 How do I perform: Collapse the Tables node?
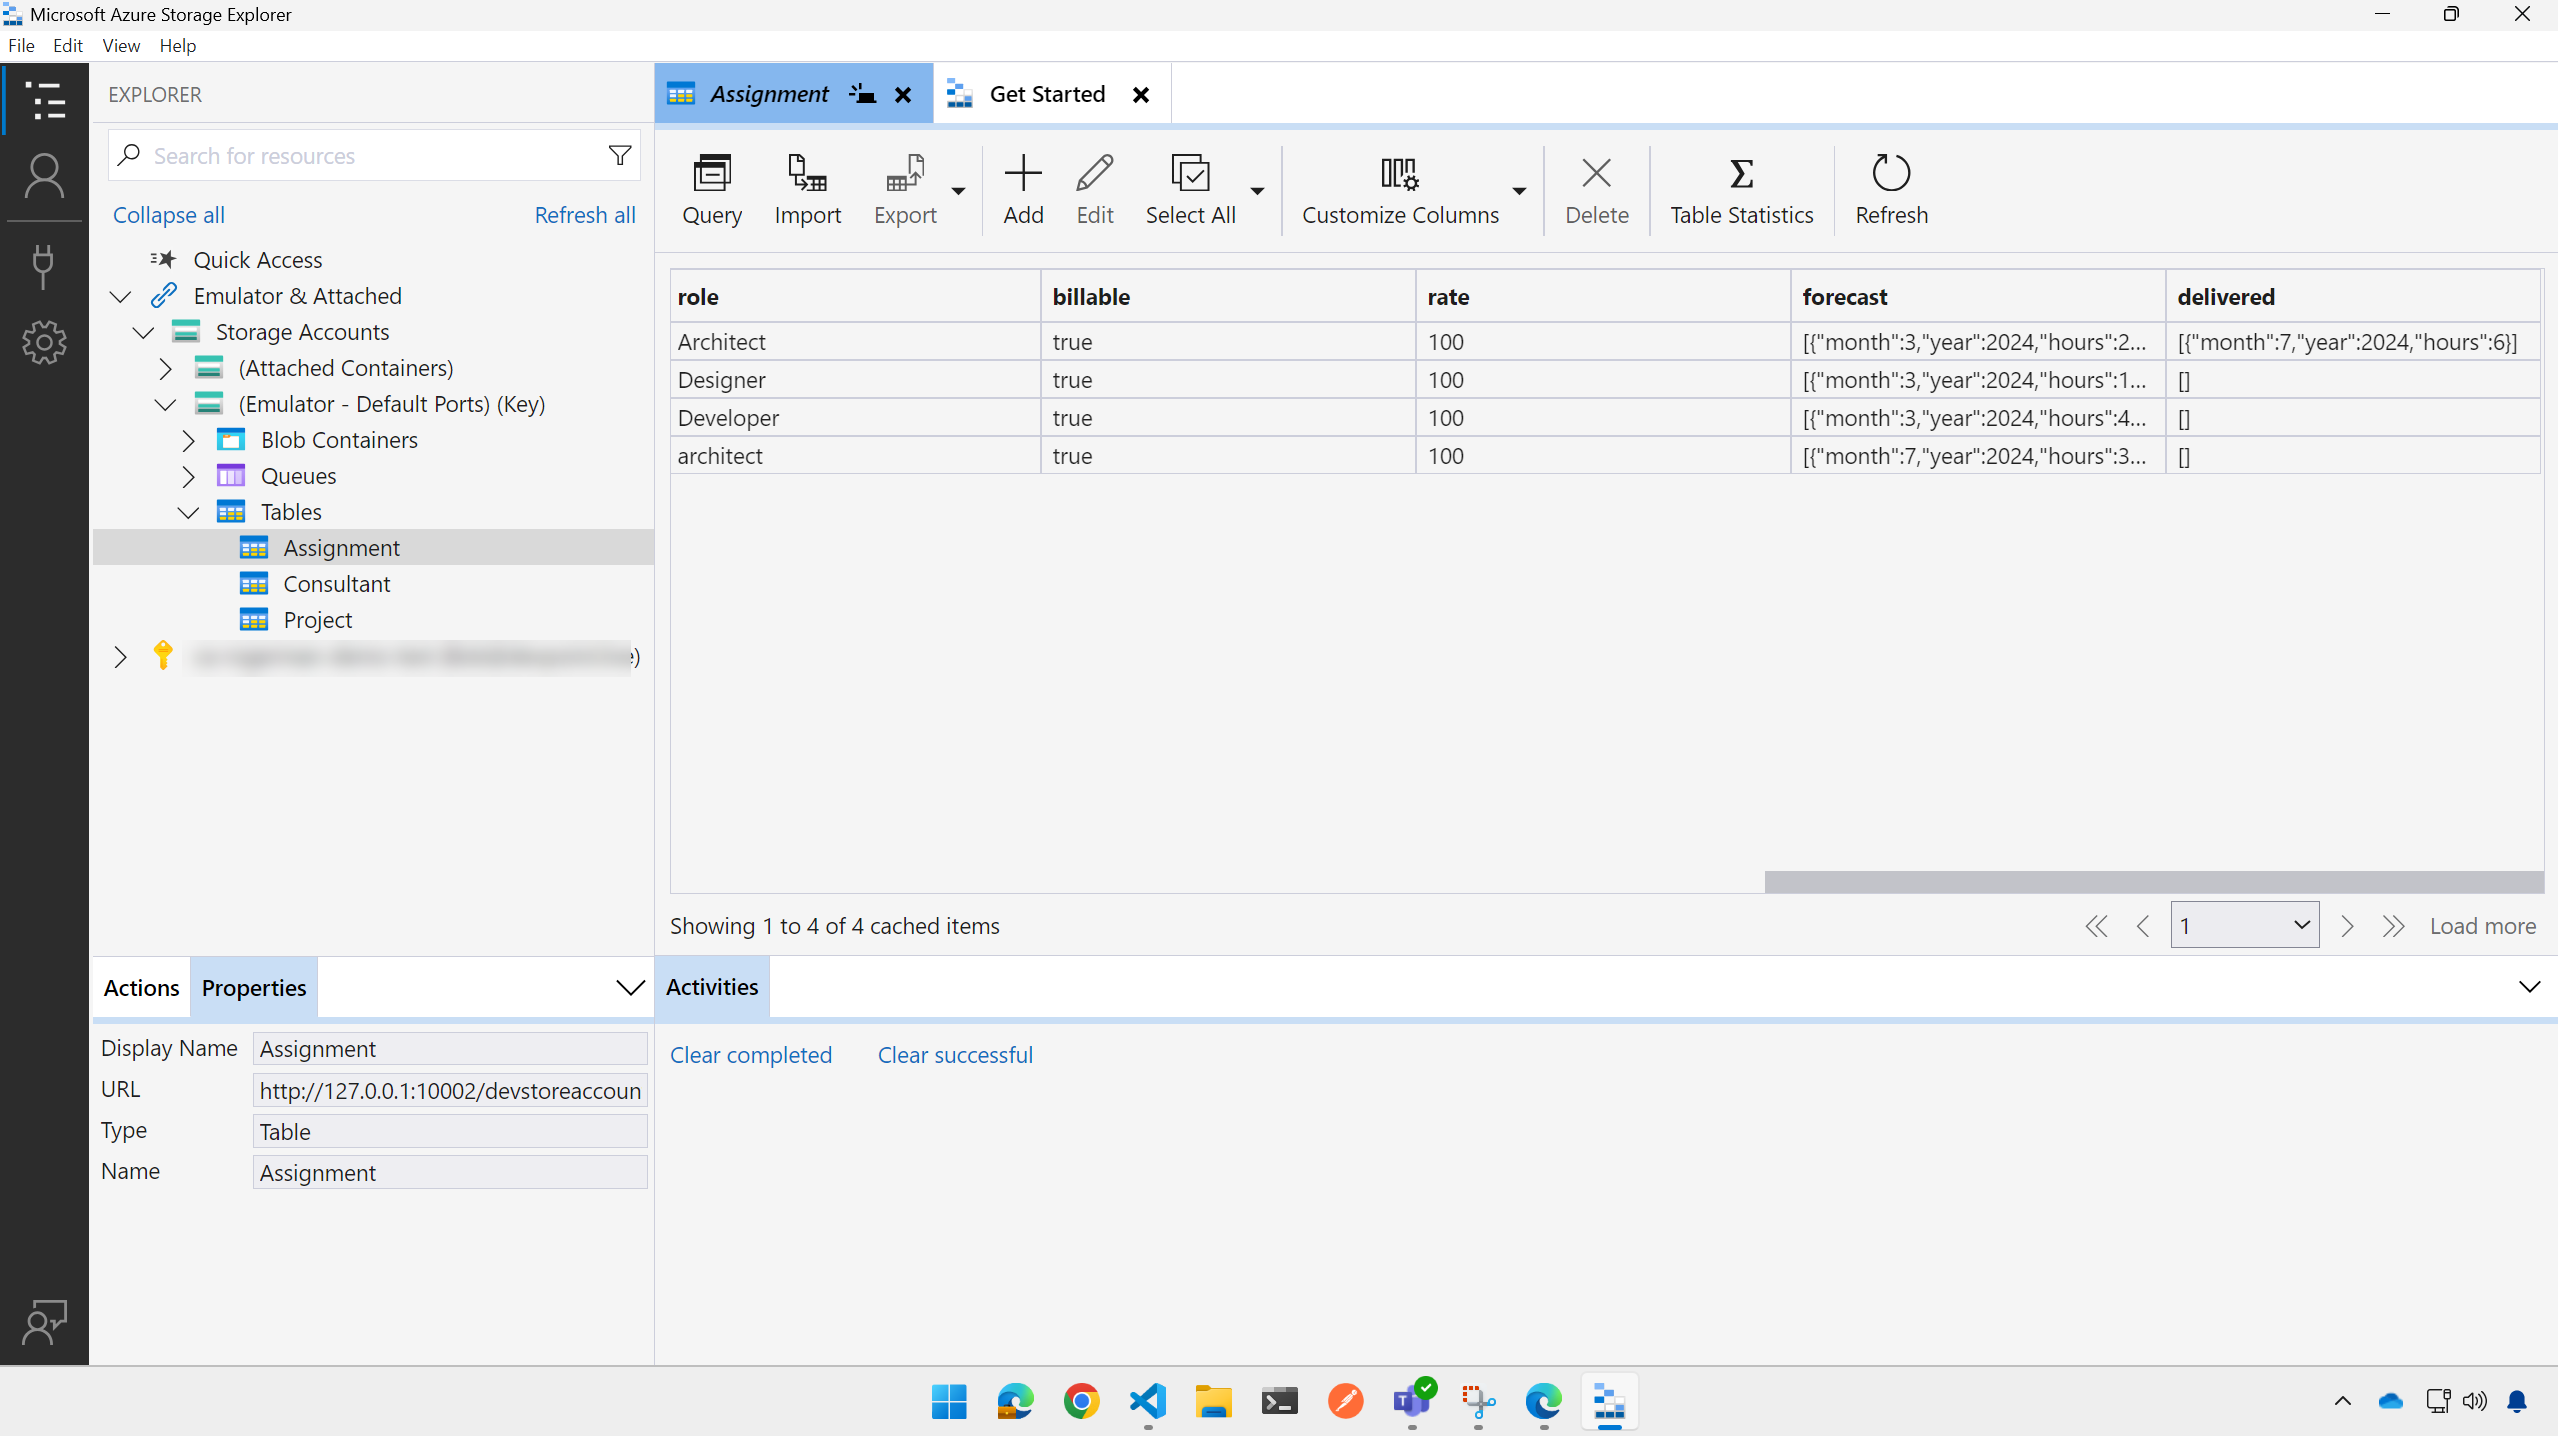188,512
